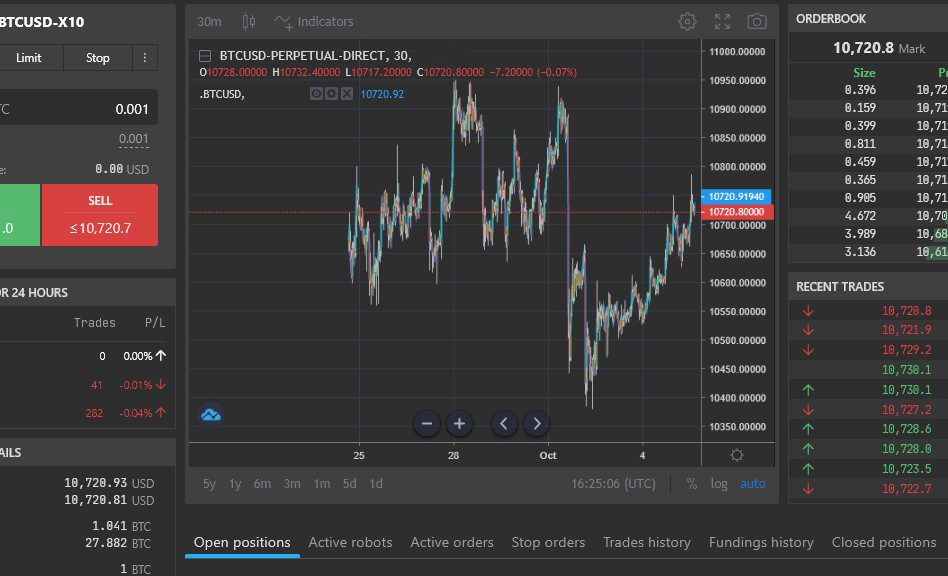Select orderbook row with size 3.136
Image resolution: width=948 pixels, height=576 pixels.
coord(868,251)
